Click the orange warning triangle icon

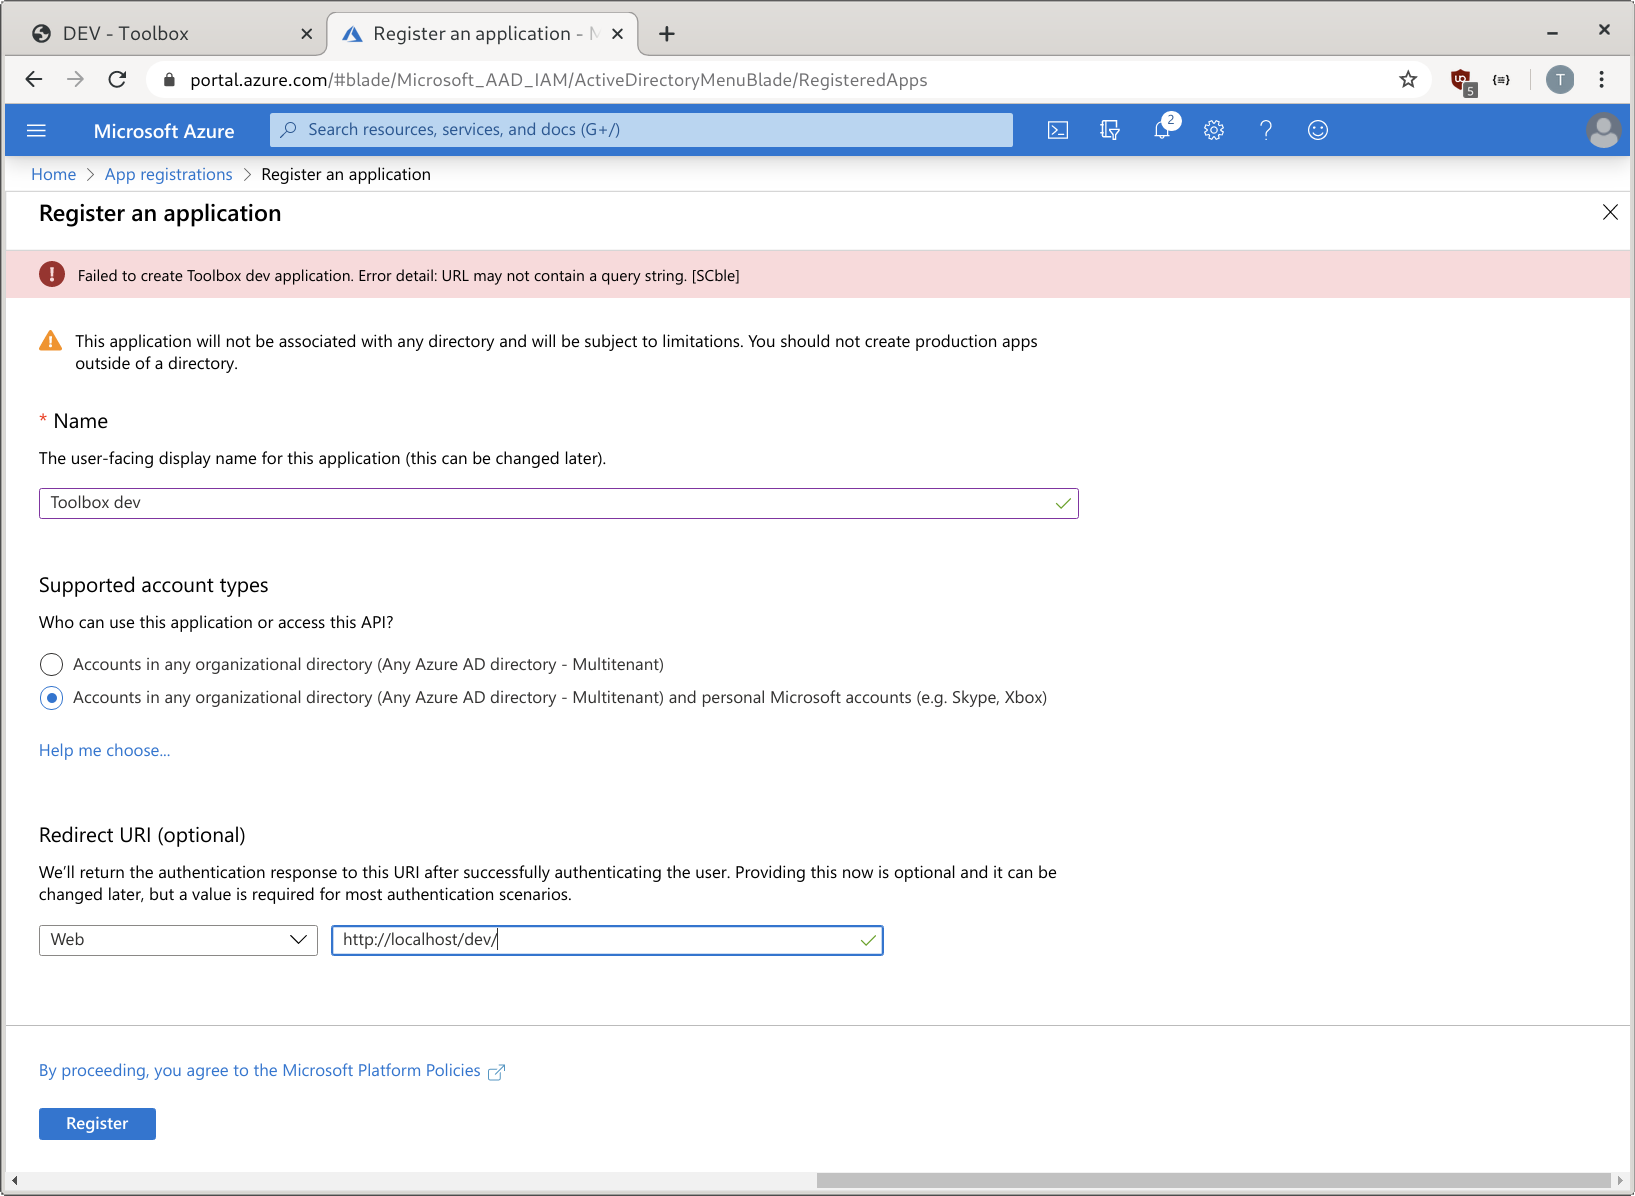[50, 341]
